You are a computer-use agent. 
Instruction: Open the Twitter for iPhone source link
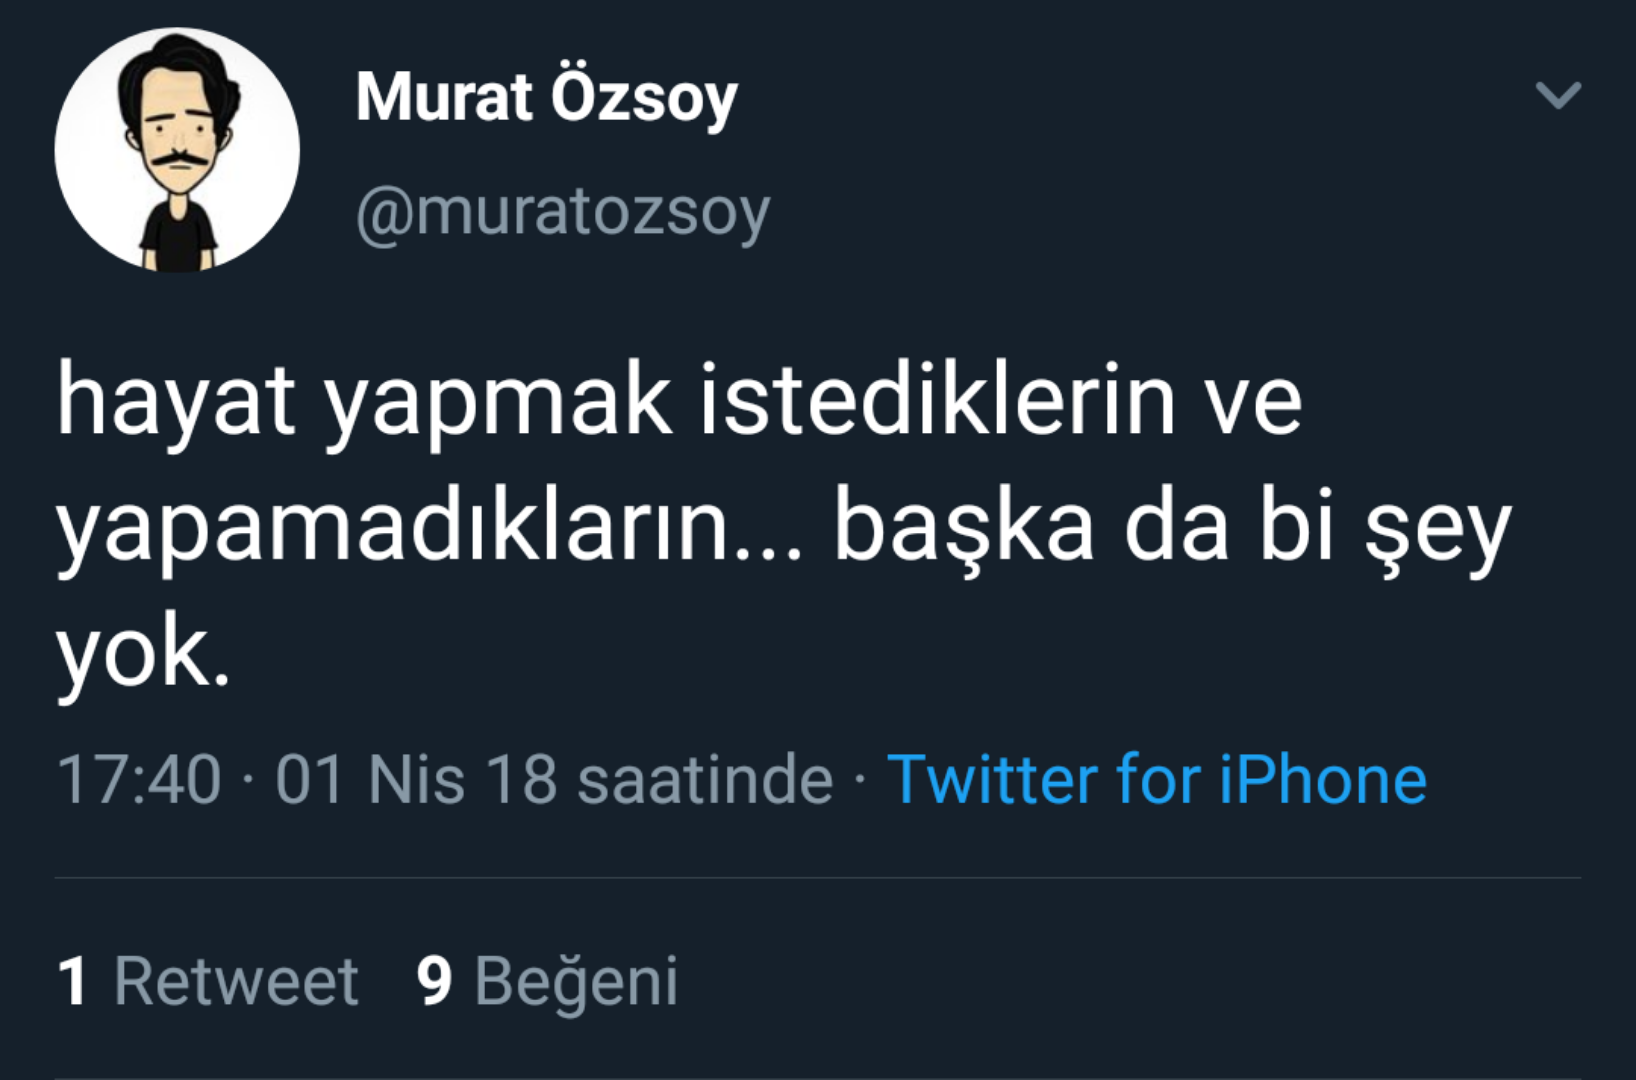coord(1157,779)
